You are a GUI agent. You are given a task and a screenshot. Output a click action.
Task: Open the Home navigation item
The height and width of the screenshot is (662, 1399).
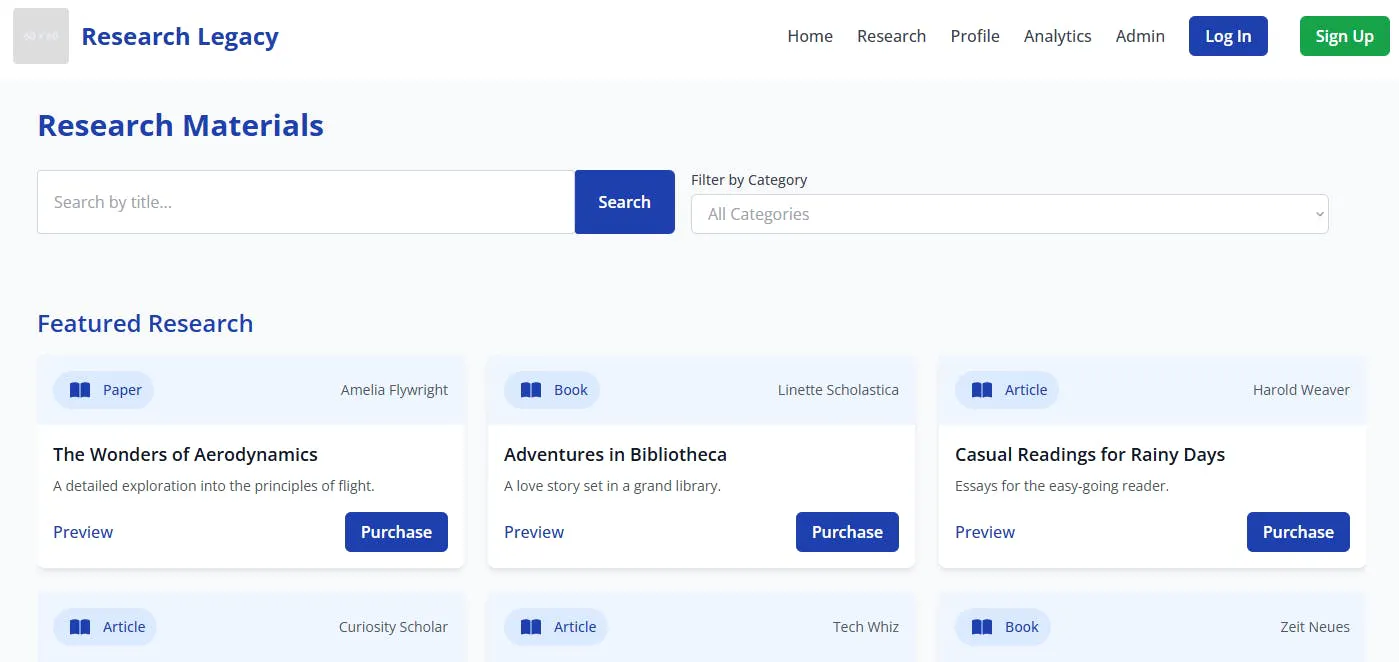point(810,36)
